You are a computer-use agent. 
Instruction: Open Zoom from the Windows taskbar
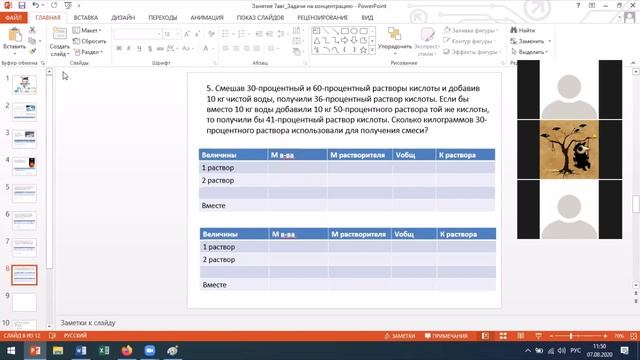150,351
